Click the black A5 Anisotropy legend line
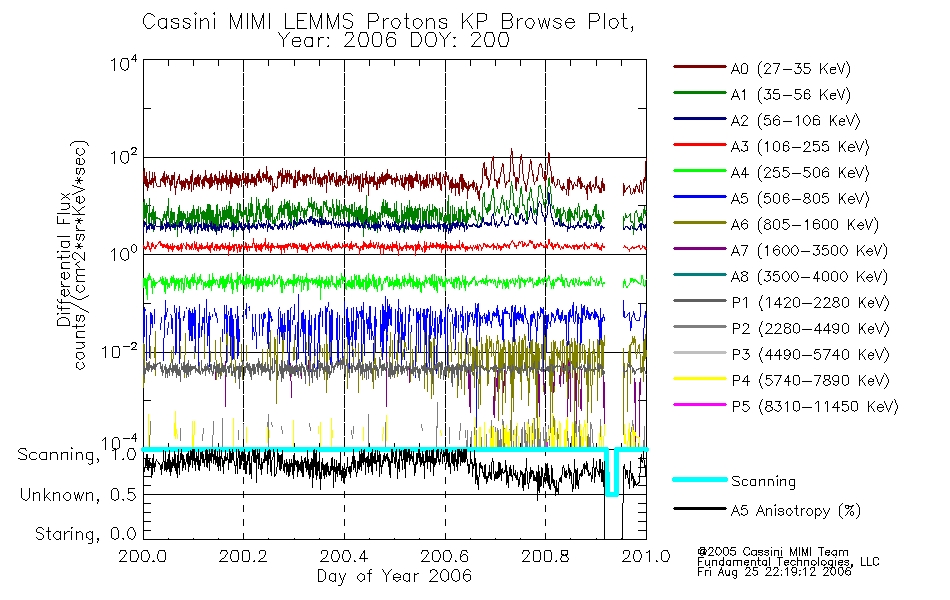Viewport: 950px width, 600px height. pos(700,508)
